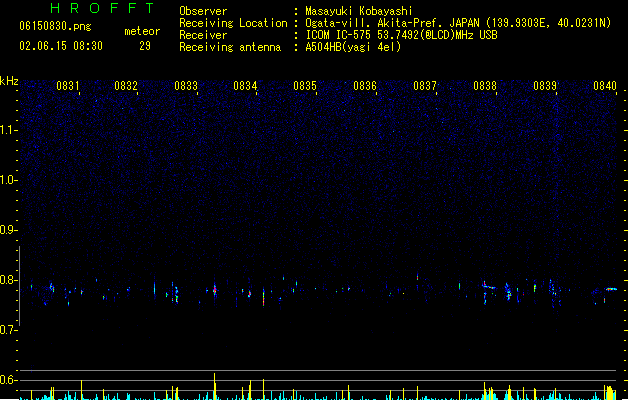Click the Receiver field label
629x400 pixels.
[203, 35]
